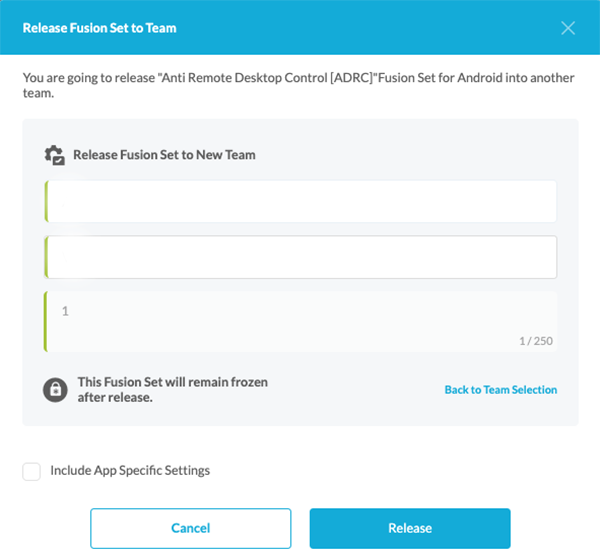The height and width of the screenshot is (559, 600).
Task: Click the green accent bar on second field
Action: (x=46, y=257)
